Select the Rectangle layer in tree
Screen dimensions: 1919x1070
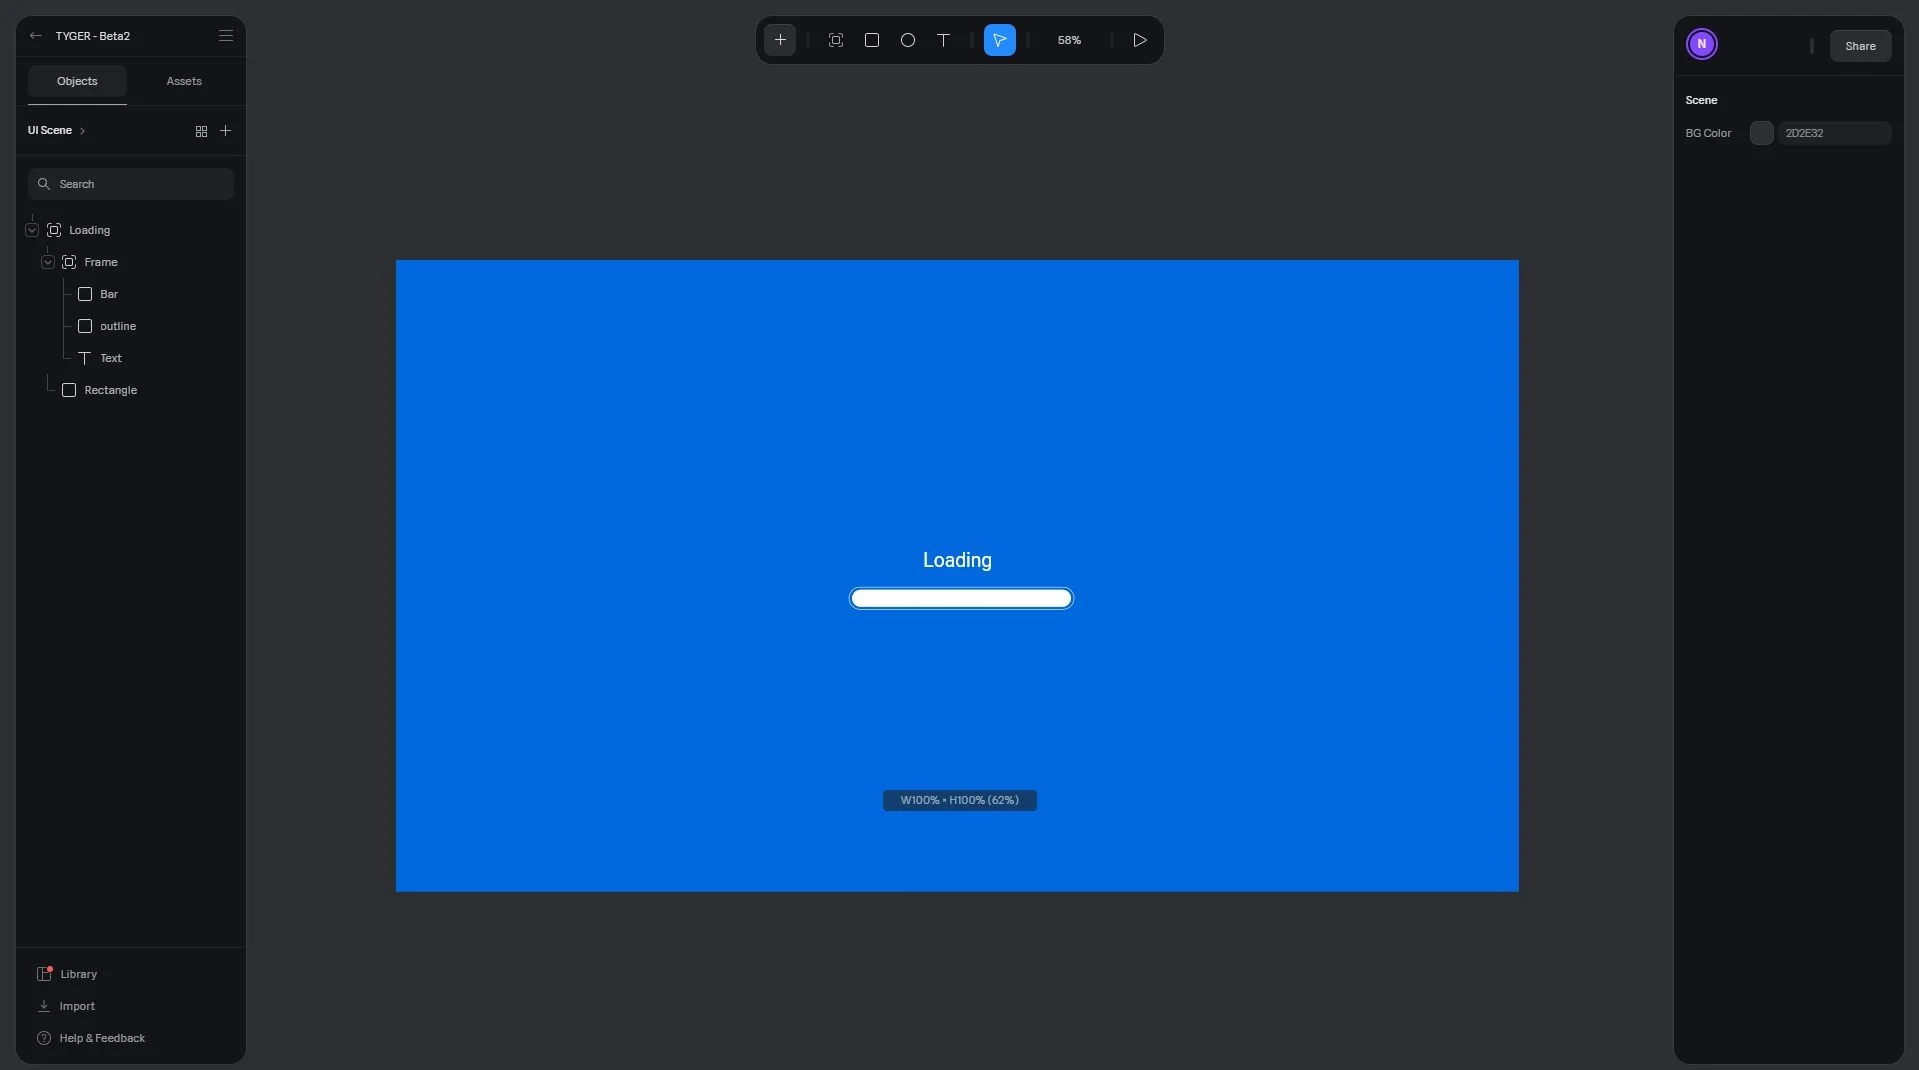pos(111,390)
